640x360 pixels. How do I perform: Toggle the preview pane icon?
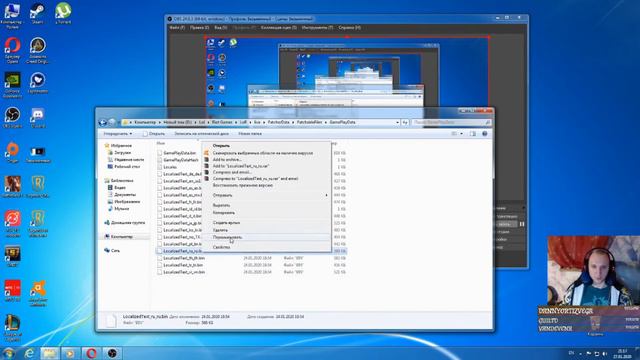pos(473,134)
